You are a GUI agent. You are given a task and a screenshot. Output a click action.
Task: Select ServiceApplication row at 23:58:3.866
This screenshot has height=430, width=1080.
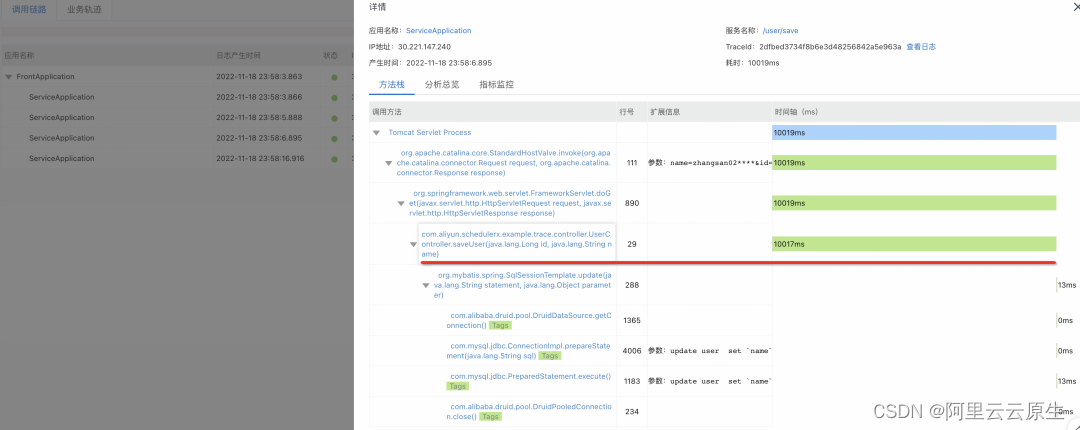click(177, 97)
